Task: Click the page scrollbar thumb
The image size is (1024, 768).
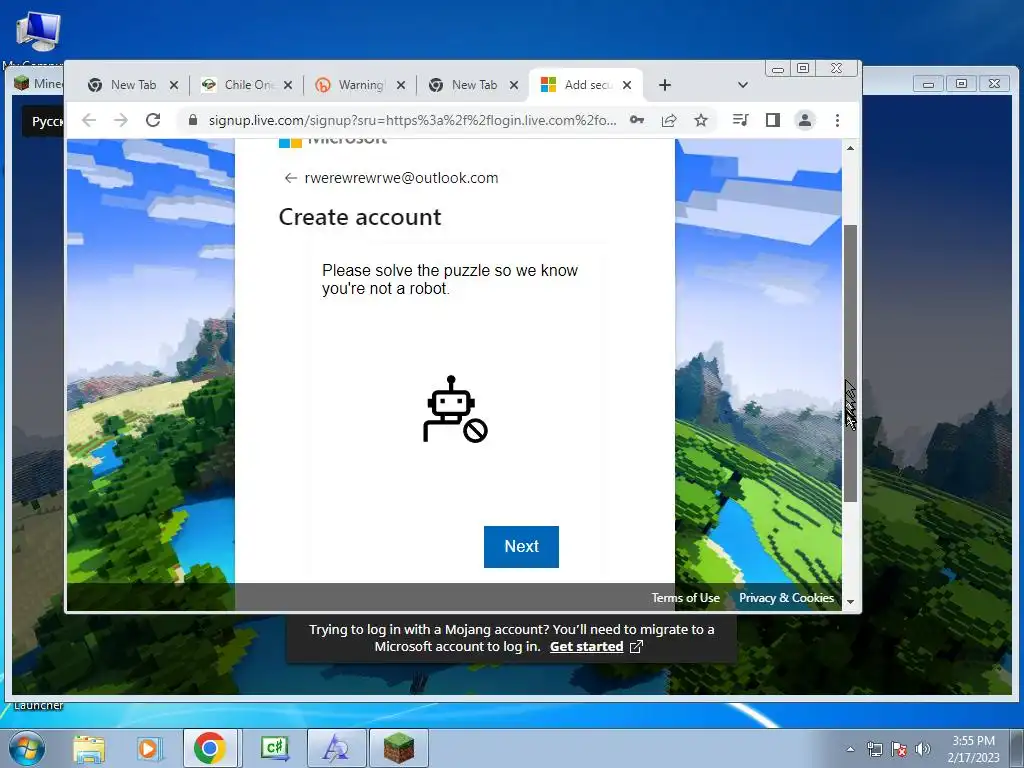Action: point(850,363)
